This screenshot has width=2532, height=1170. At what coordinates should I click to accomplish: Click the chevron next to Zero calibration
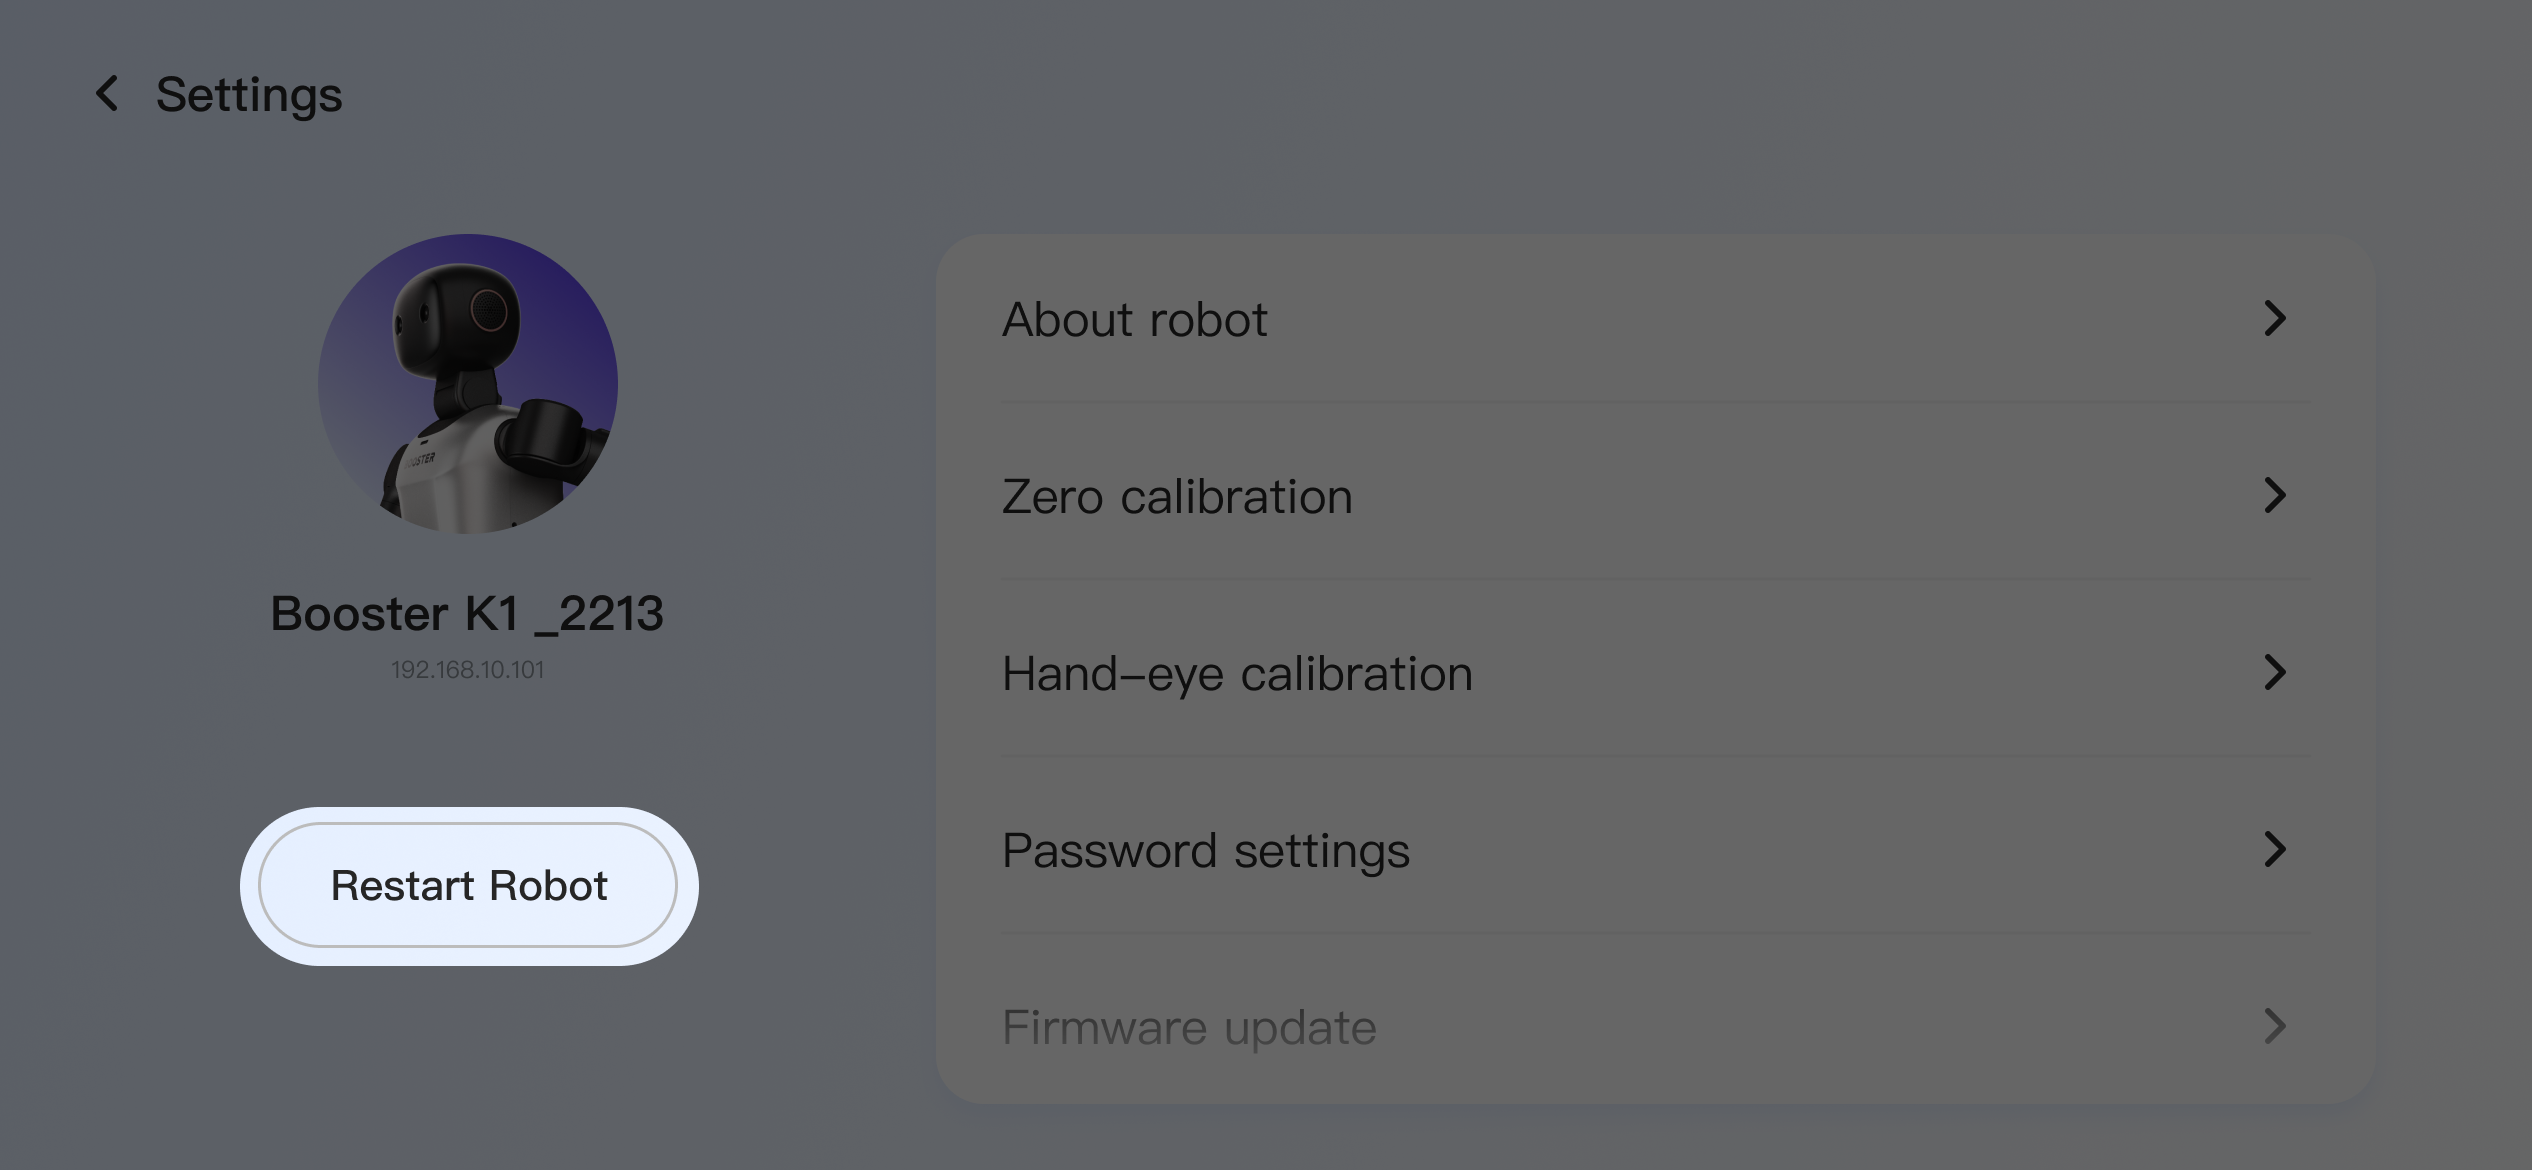click(2274, 496)
